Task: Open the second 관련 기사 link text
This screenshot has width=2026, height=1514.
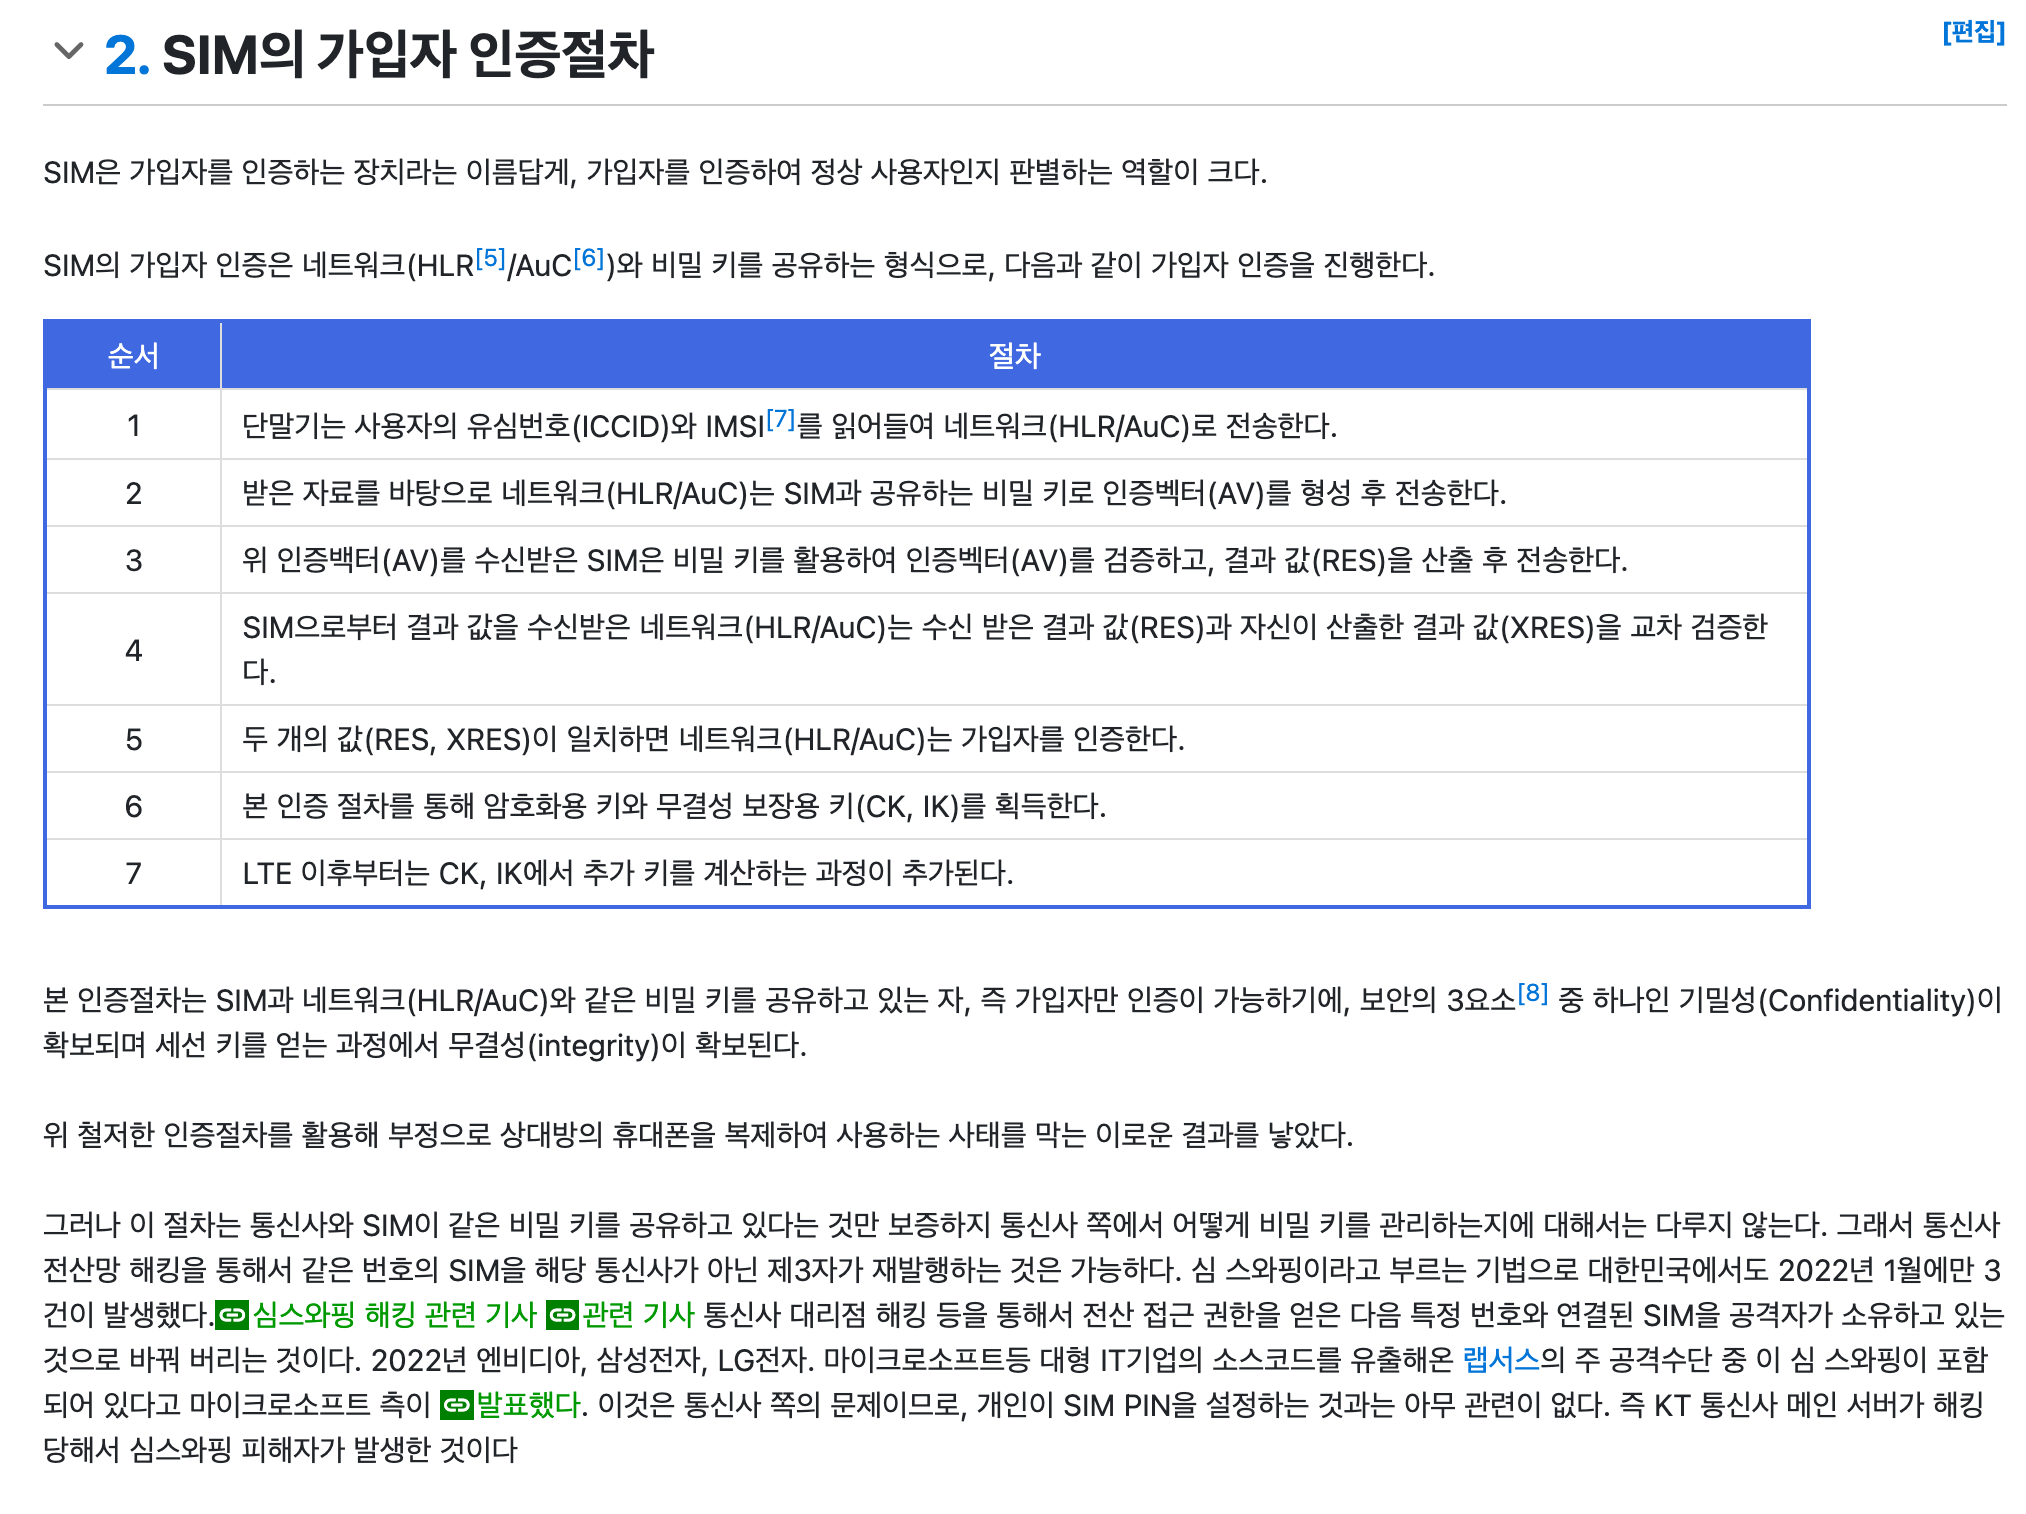Action: [x=638, y=1314]
